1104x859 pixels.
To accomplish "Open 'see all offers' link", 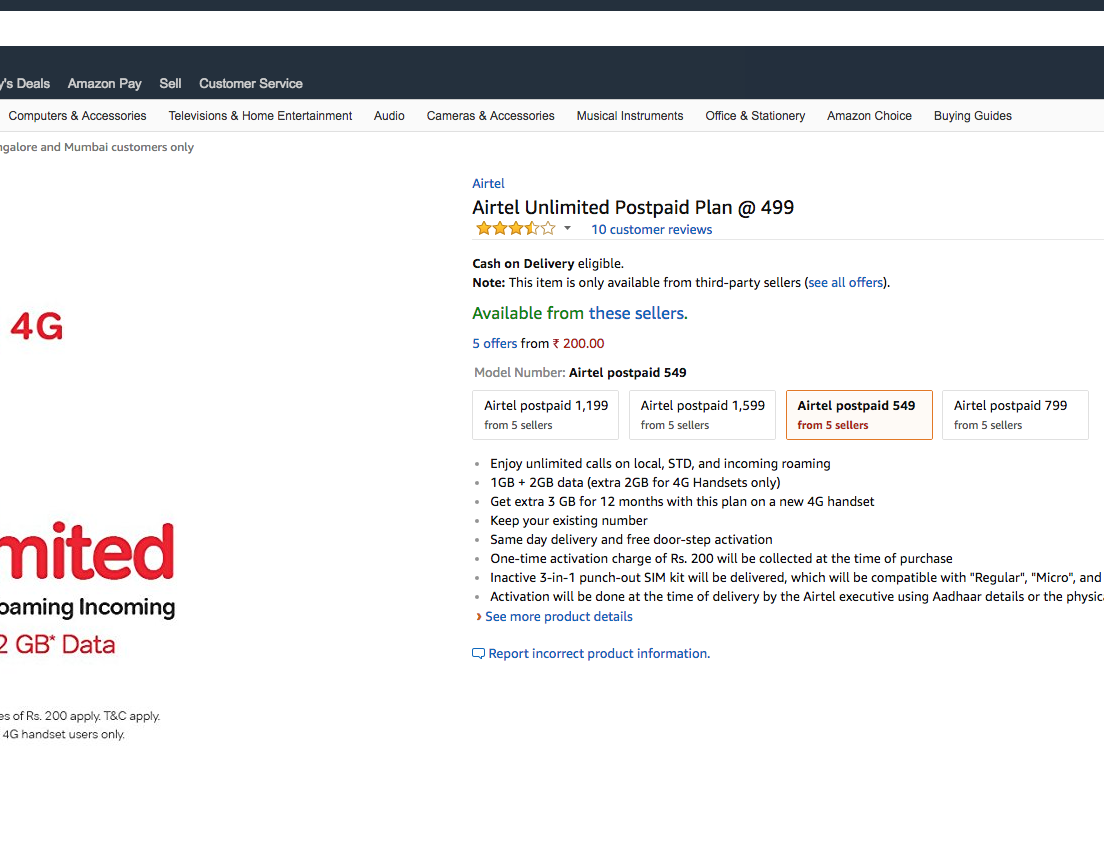I will point(846,283).
